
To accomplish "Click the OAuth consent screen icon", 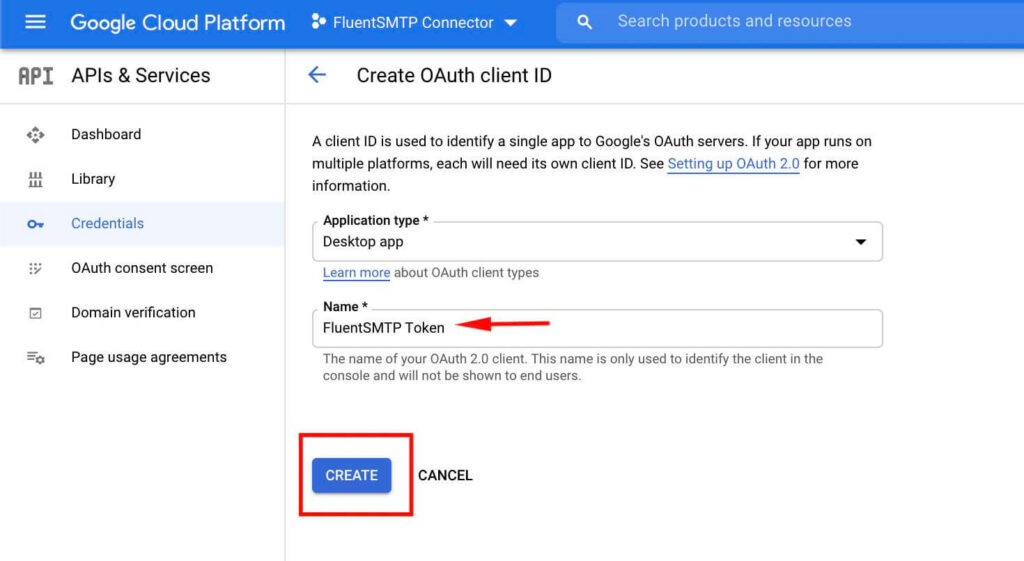I will click(35, 268).
